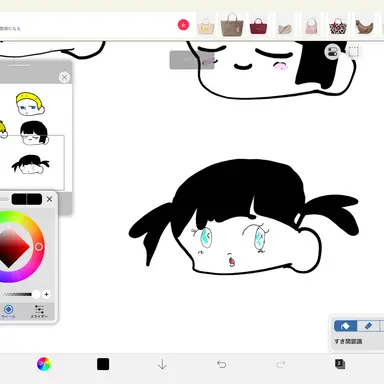Switch to the スライダー sliders tab
This screenshot has width=384, height=384.
tap(39, 311)
